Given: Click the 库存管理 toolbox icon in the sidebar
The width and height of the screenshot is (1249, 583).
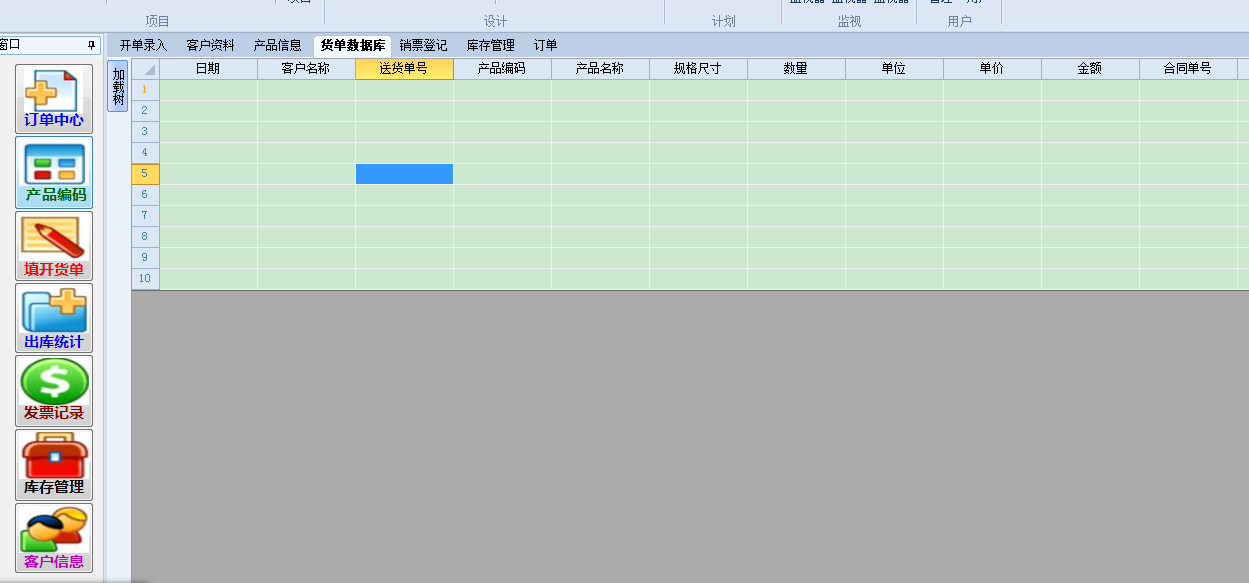Looking at the screenshot, I should tap(54, 464).
